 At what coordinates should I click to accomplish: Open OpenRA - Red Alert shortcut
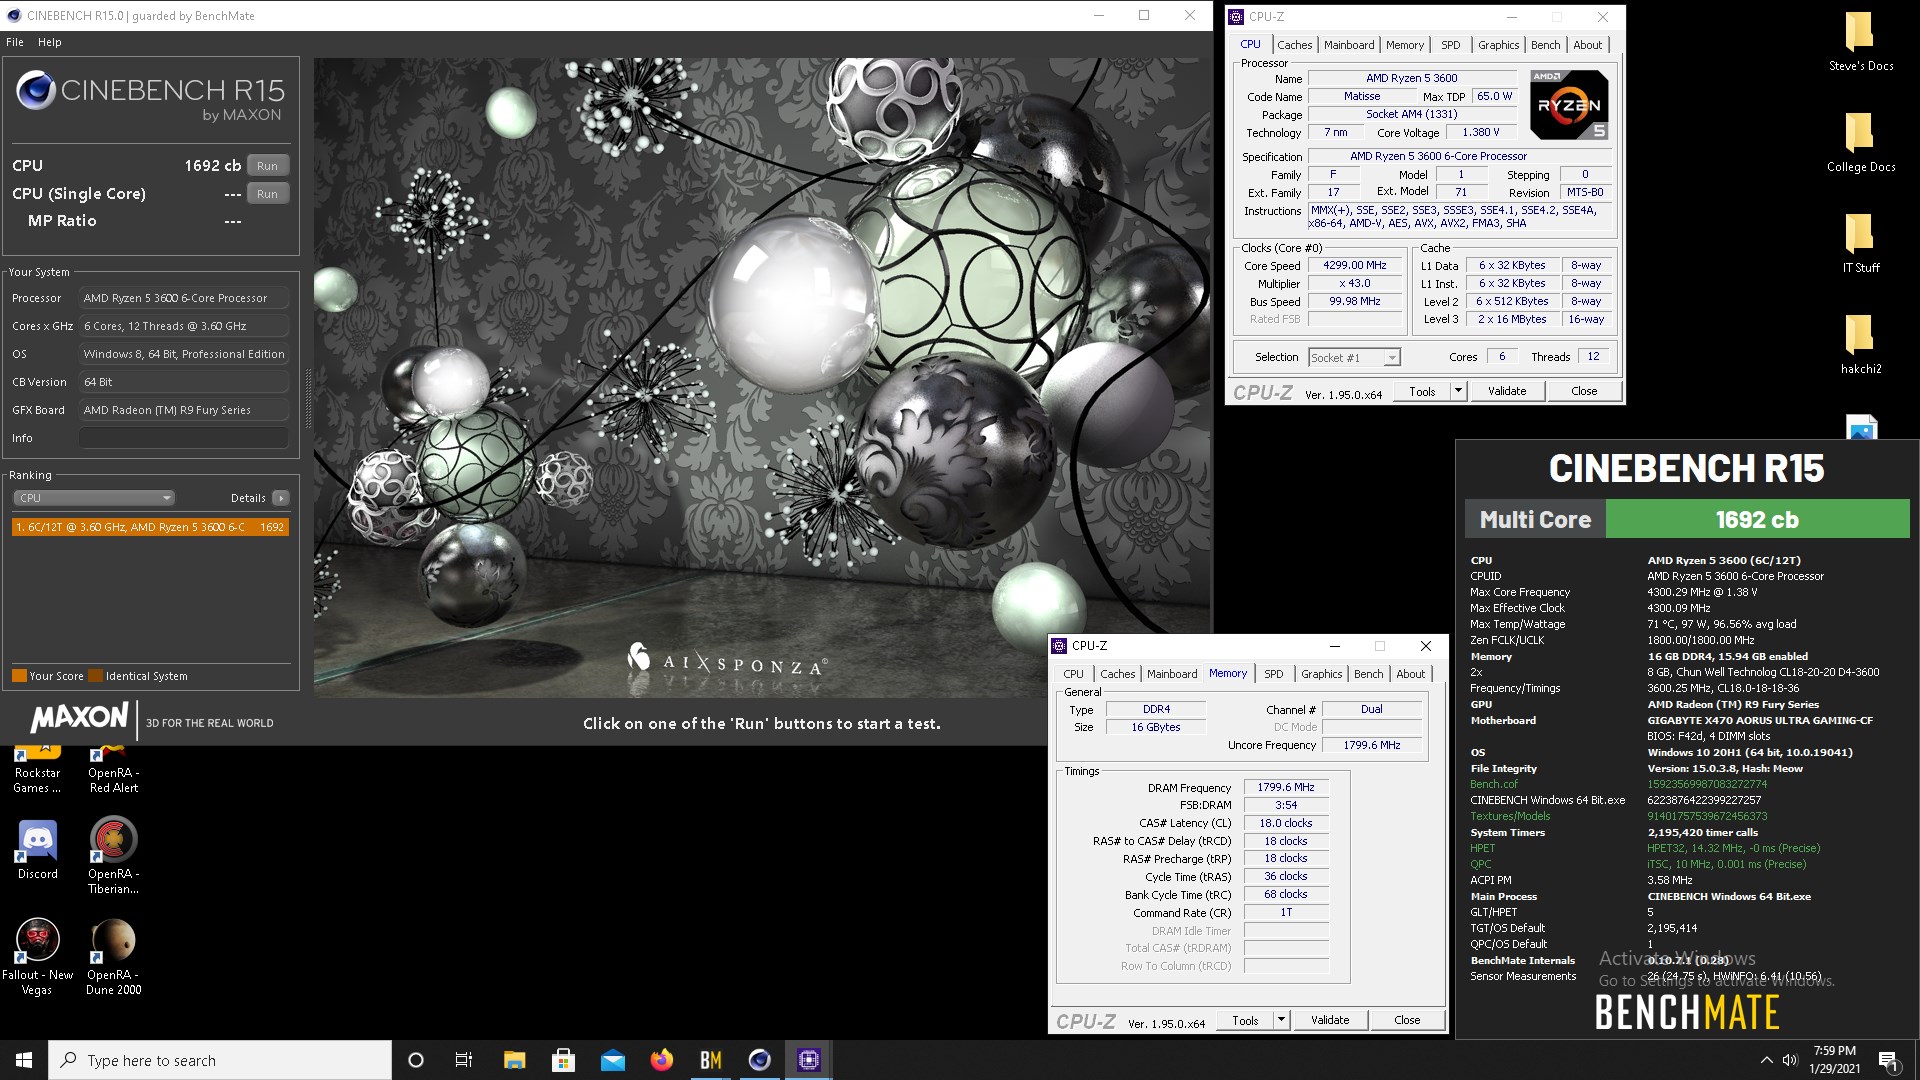point(113,770)
